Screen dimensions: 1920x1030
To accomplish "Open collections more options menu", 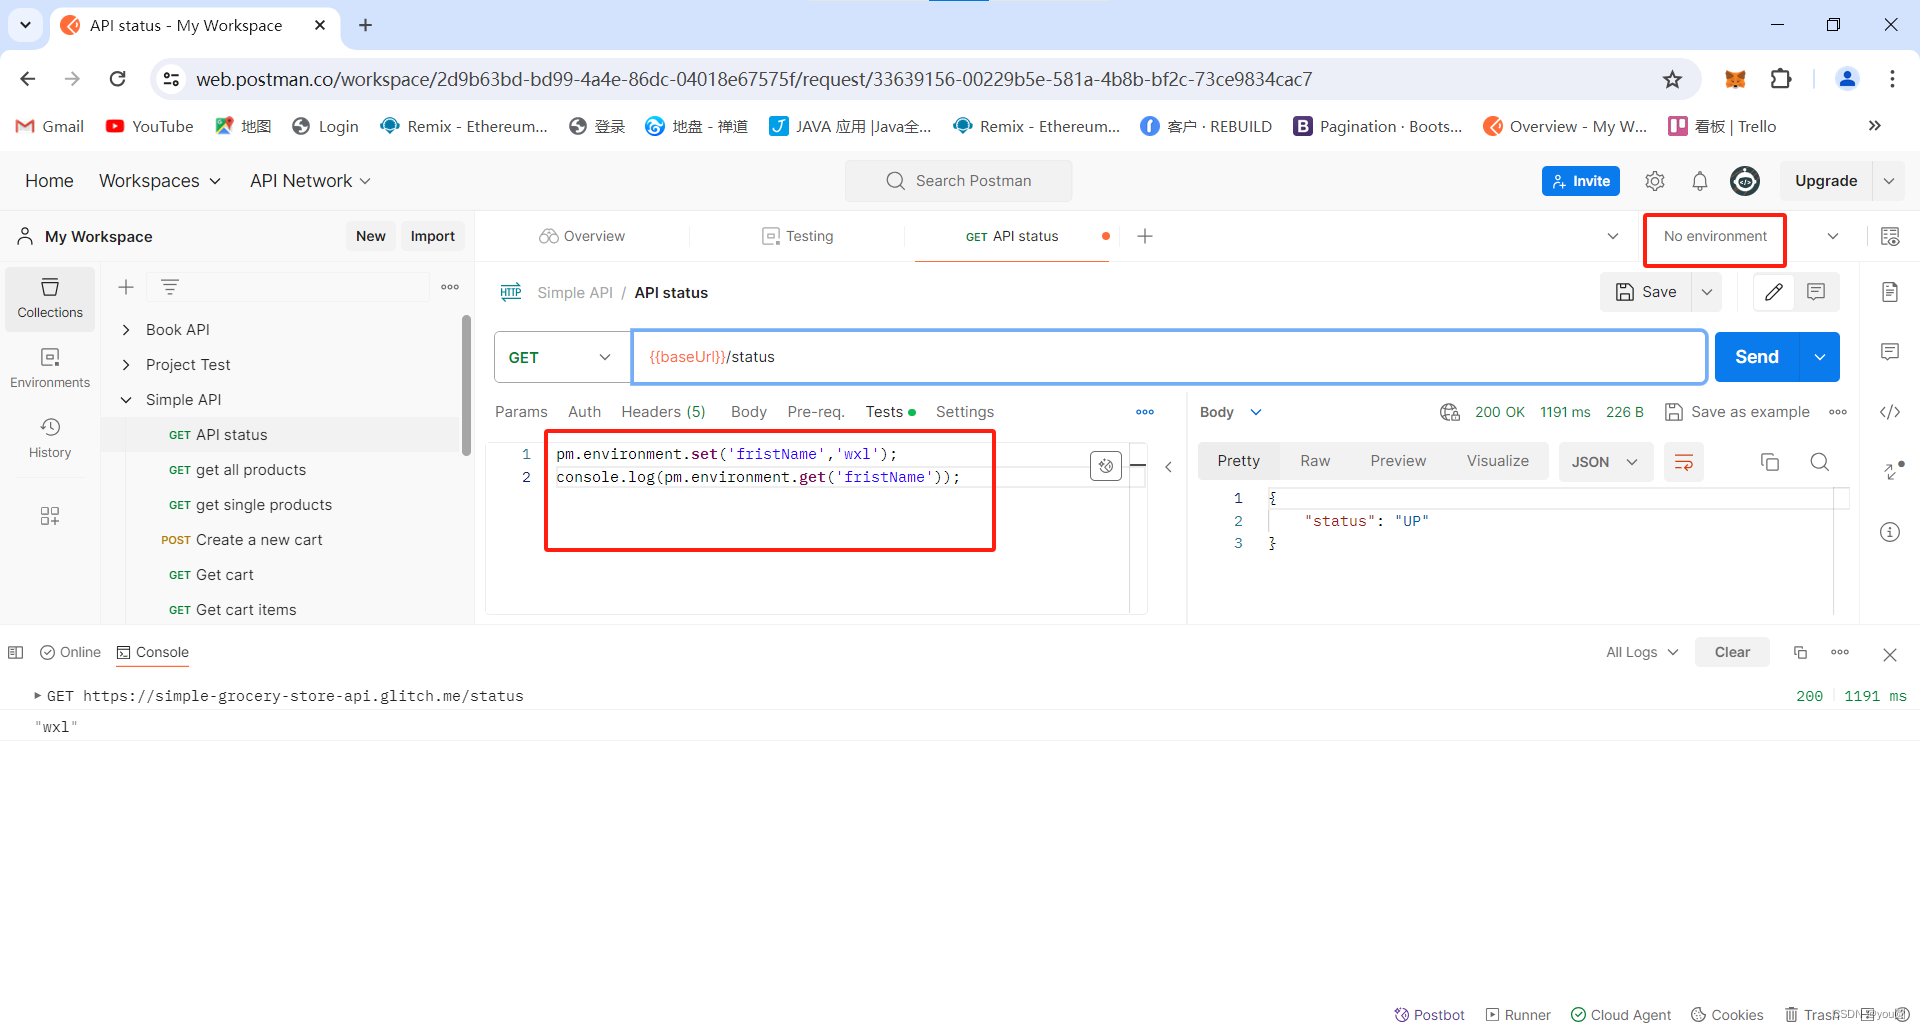I will click(450, 287).
